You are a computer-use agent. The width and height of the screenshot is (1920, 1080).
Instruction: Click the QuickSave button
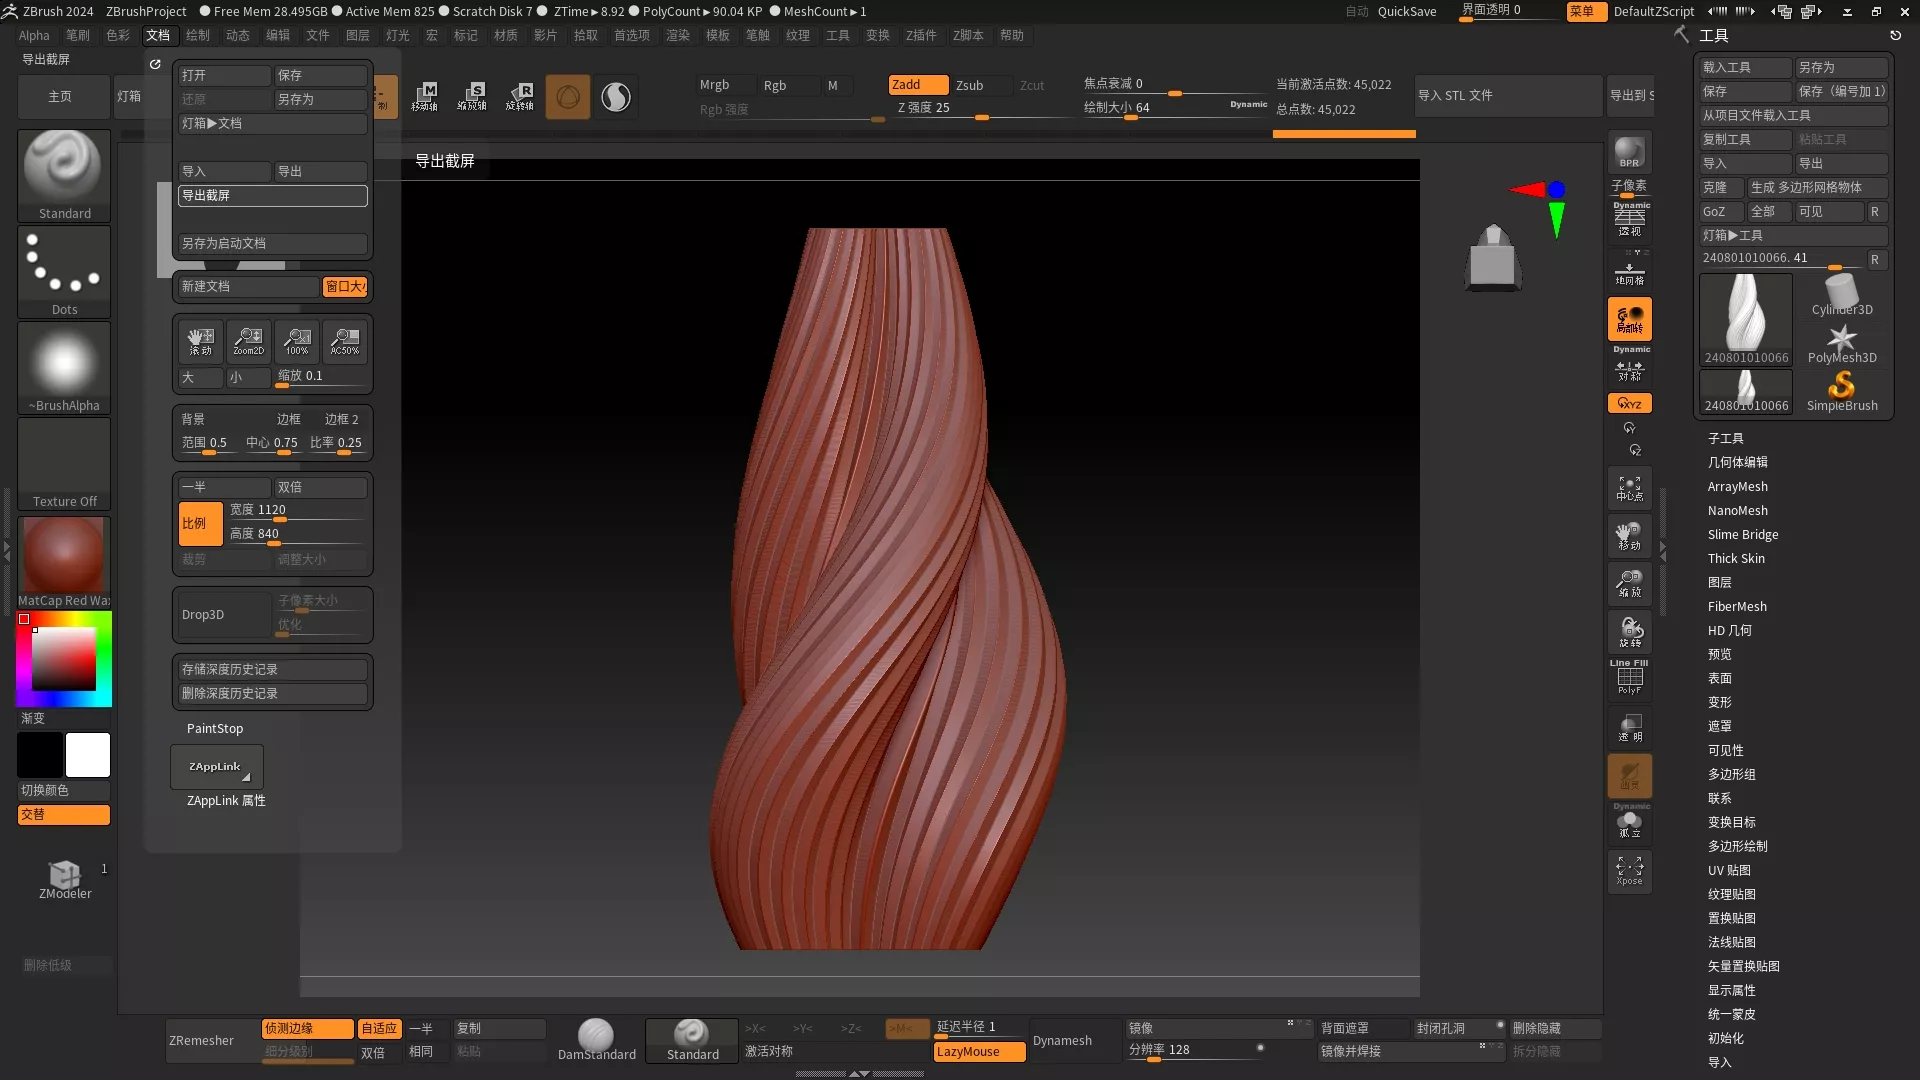coord(1406,11)
